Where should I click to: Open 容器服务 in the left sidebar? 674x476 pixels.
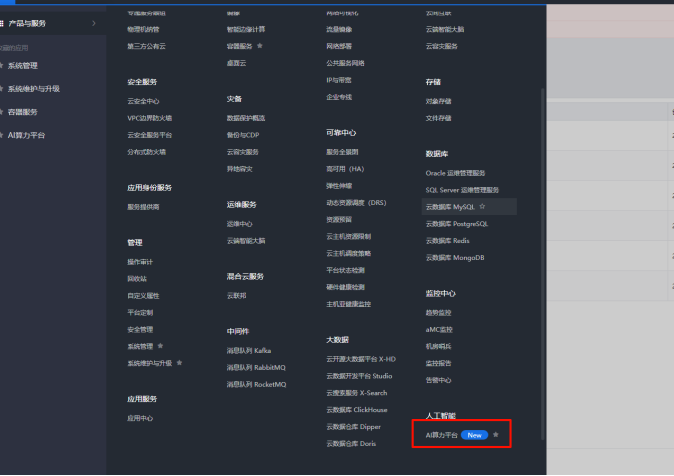point(23,112)
